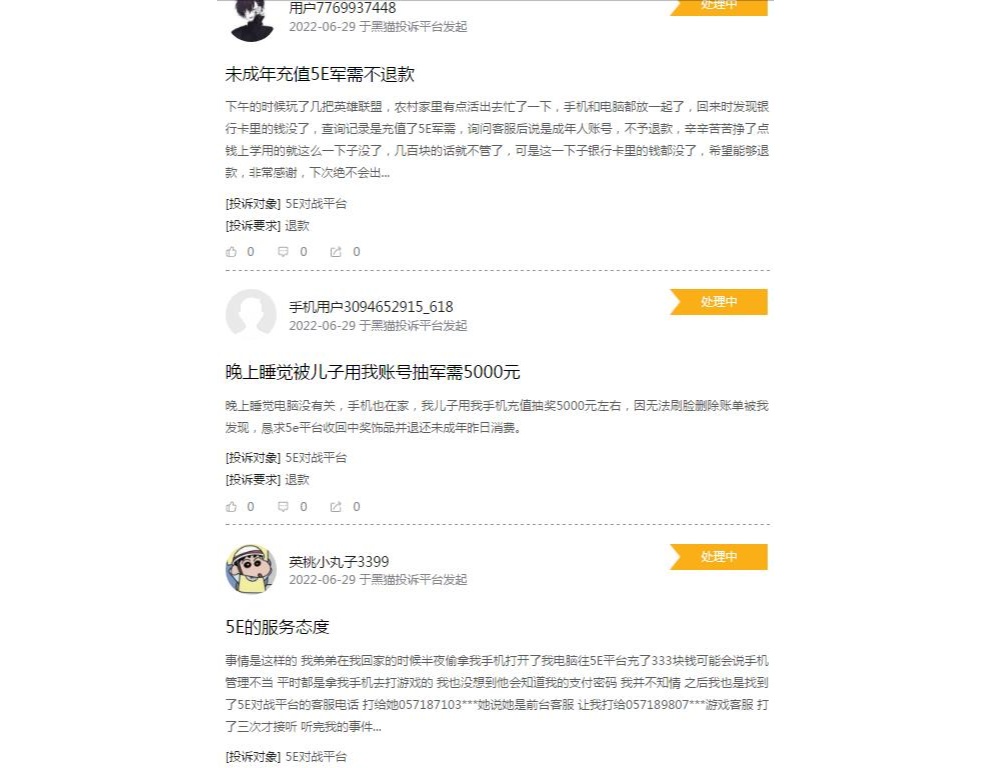Open comments on 抽军需5000元 complaint
The height and width of the screenshot is (768, 990).
coord(283,507)
